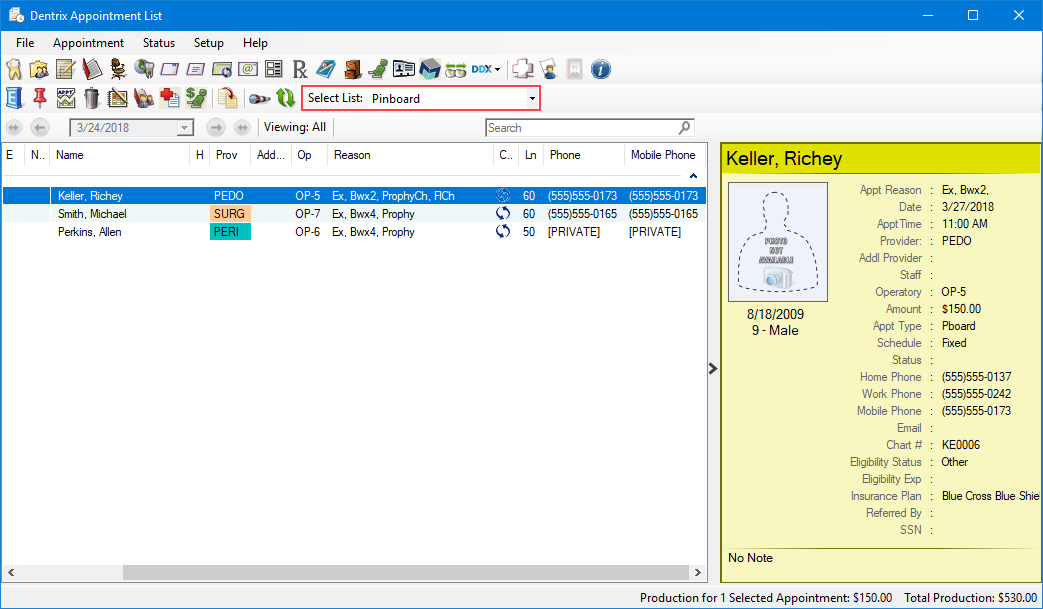Image resolution: width=1043 pixels, height=609 pixels.
Task: Sort by the Name column header
Action: (x=120, y=155)
